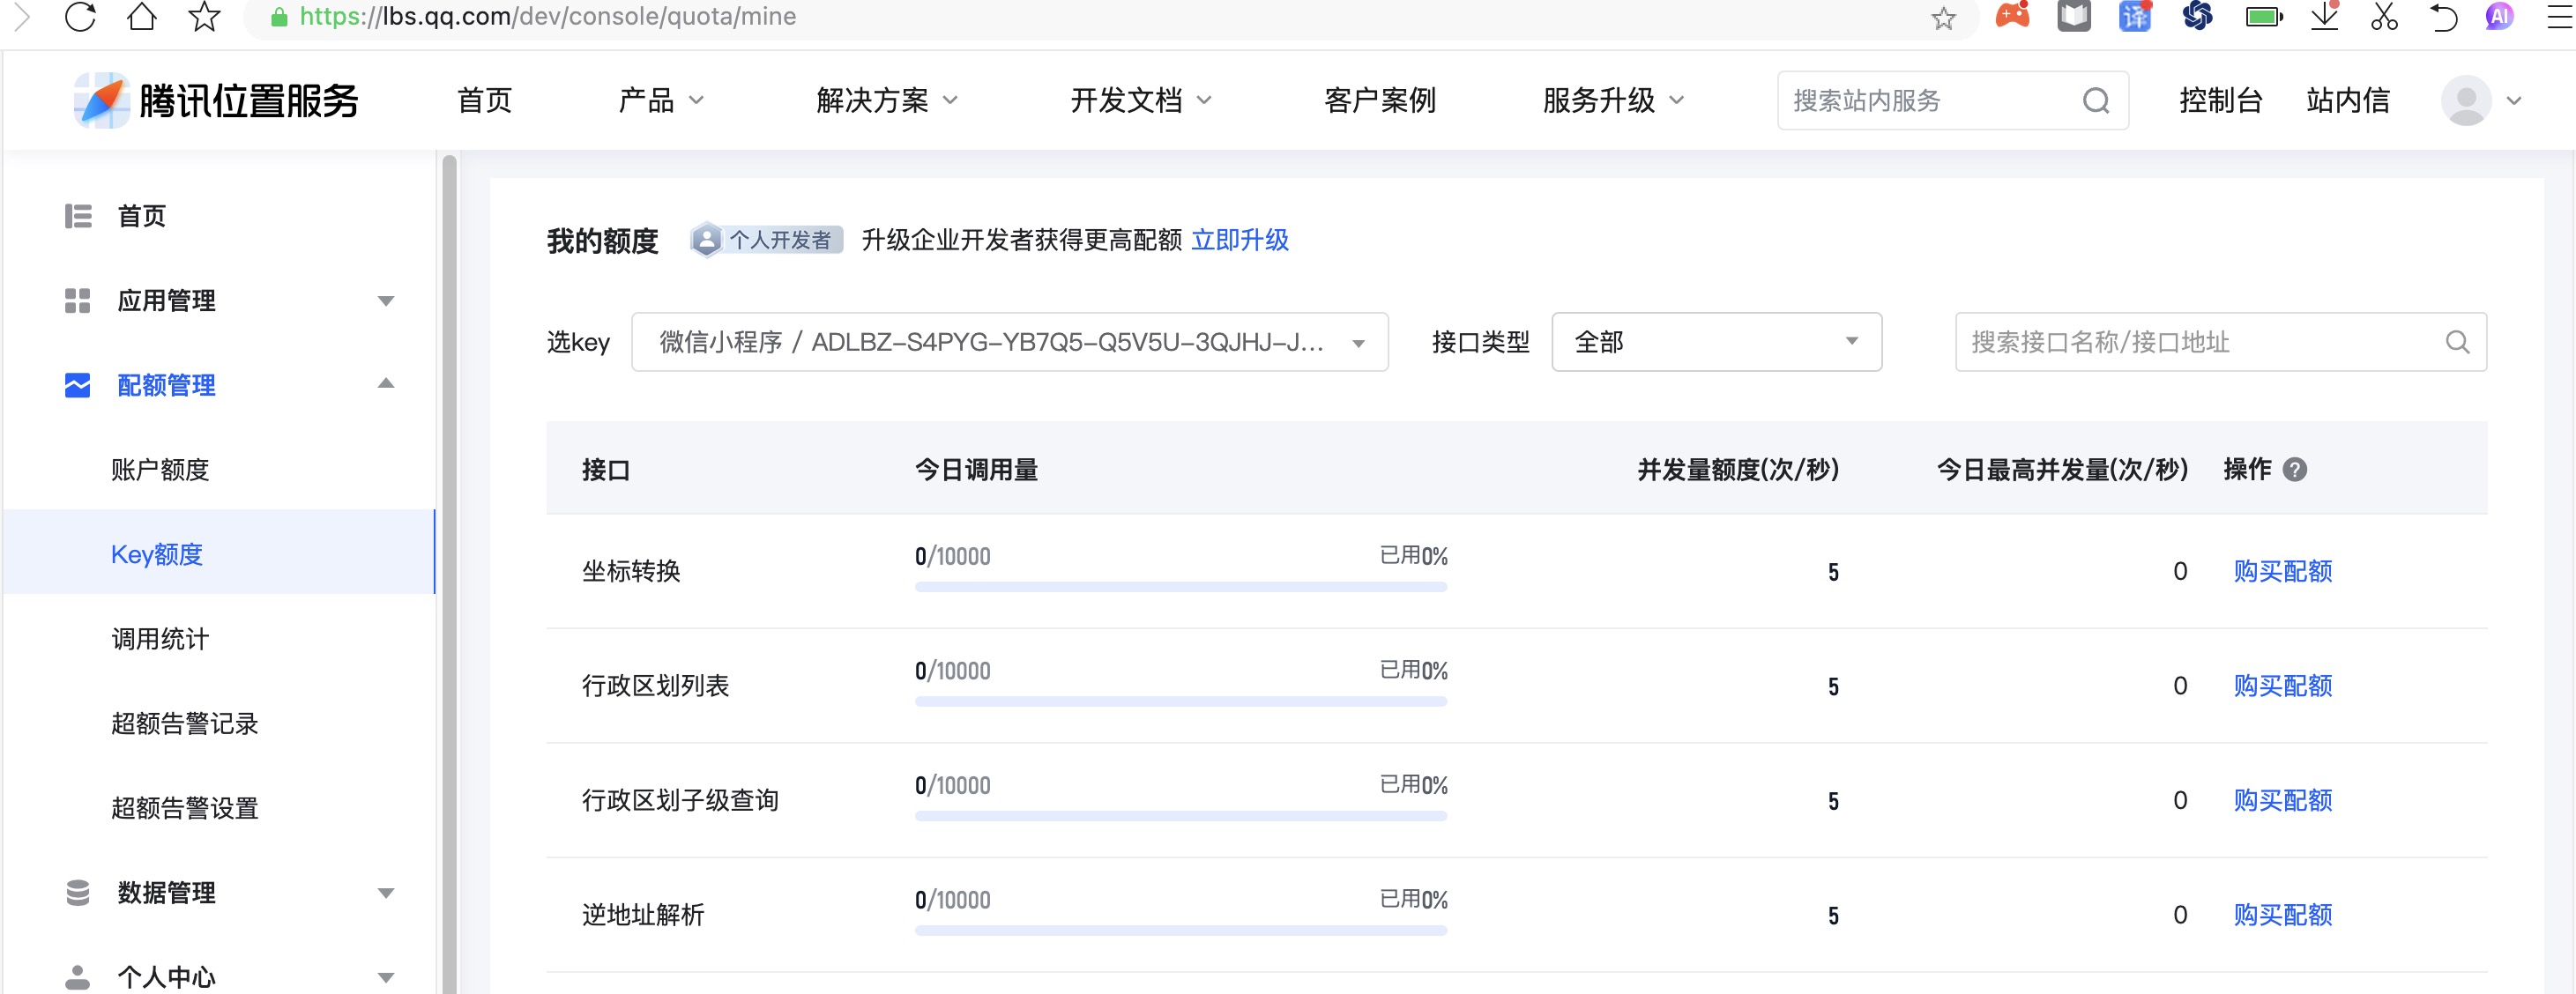Click the browser reload icon

click(80, 16)
